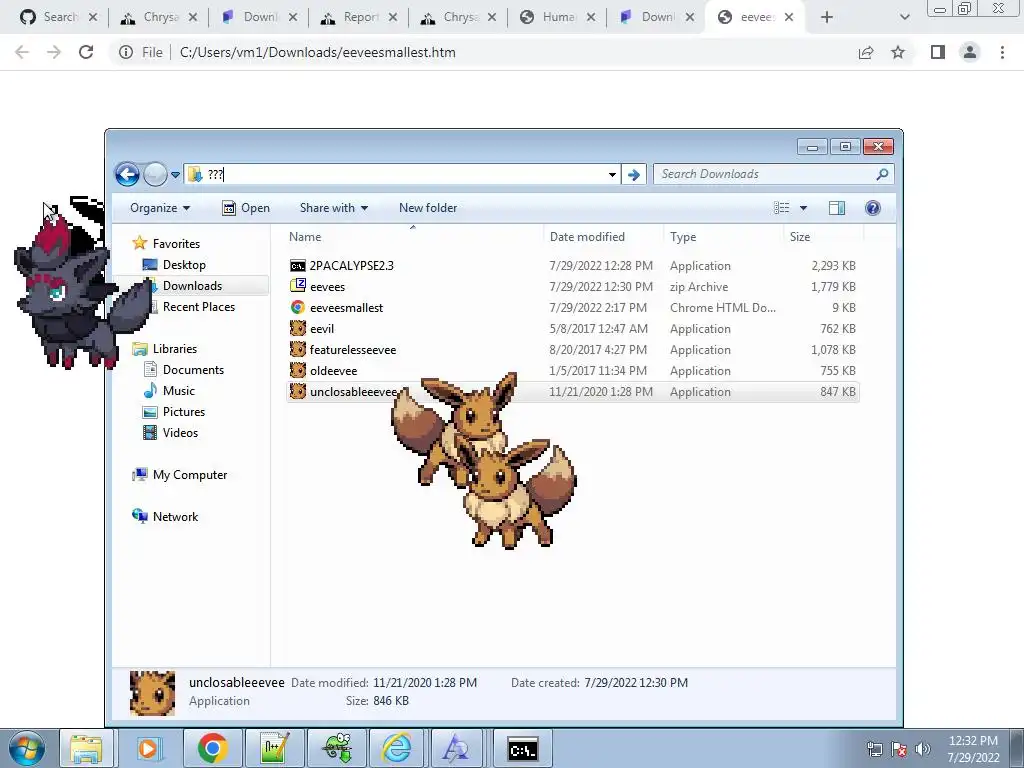Viewport: 1024px width, 768px height.
Task: Select the unclosableeevee icon in the file list
Action: [x=298, y=391]
